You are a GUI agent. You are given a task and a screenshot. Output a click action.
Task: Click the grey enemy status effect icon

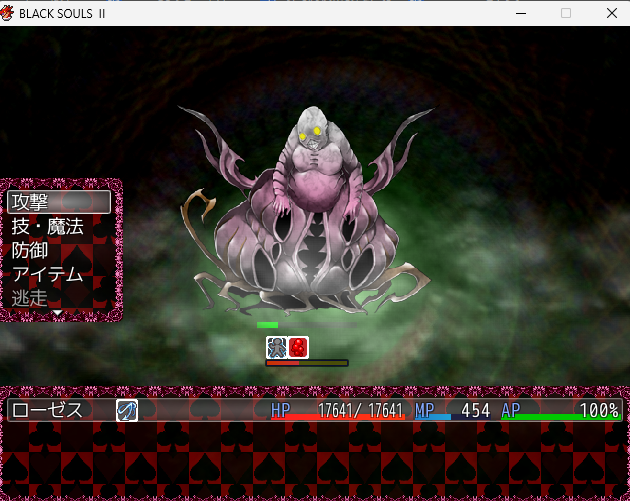click(277, 347)
